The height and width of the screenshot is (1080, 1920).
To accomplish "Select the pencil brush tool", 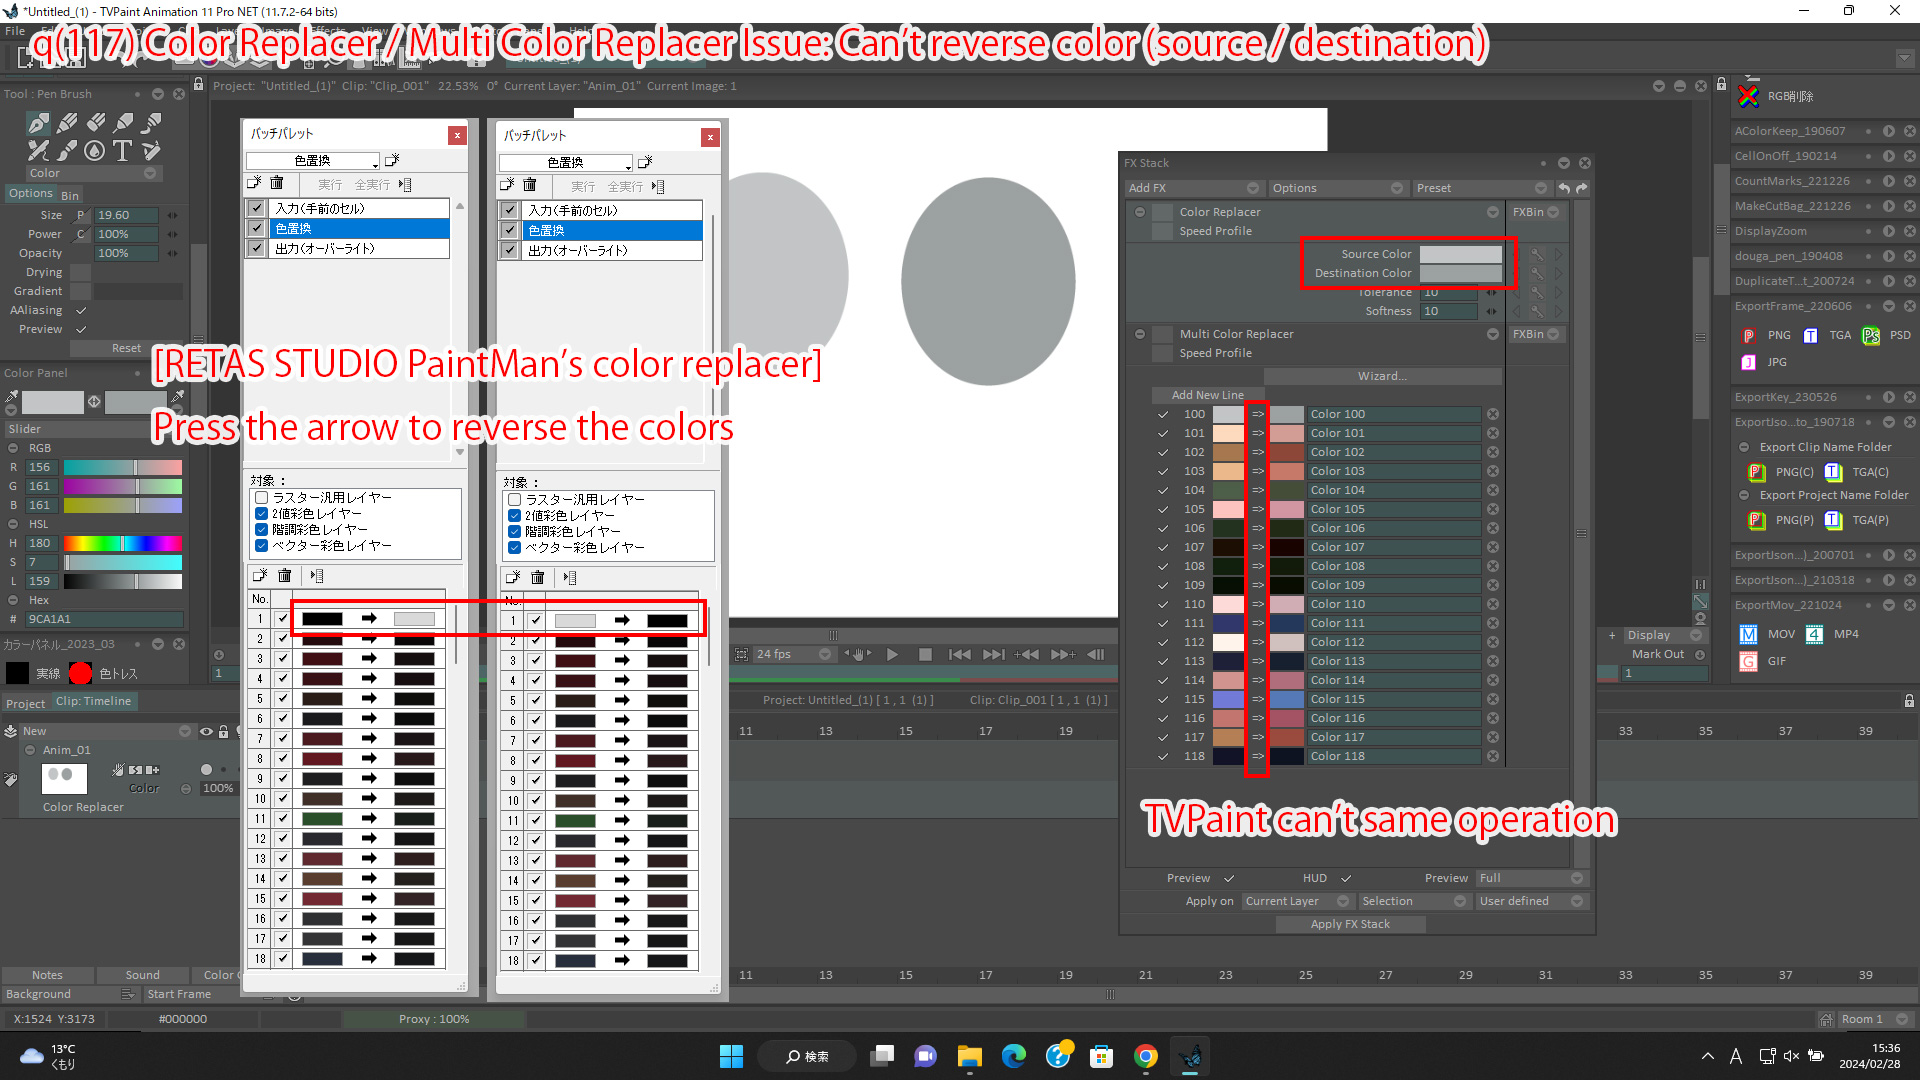I will 67,123.
